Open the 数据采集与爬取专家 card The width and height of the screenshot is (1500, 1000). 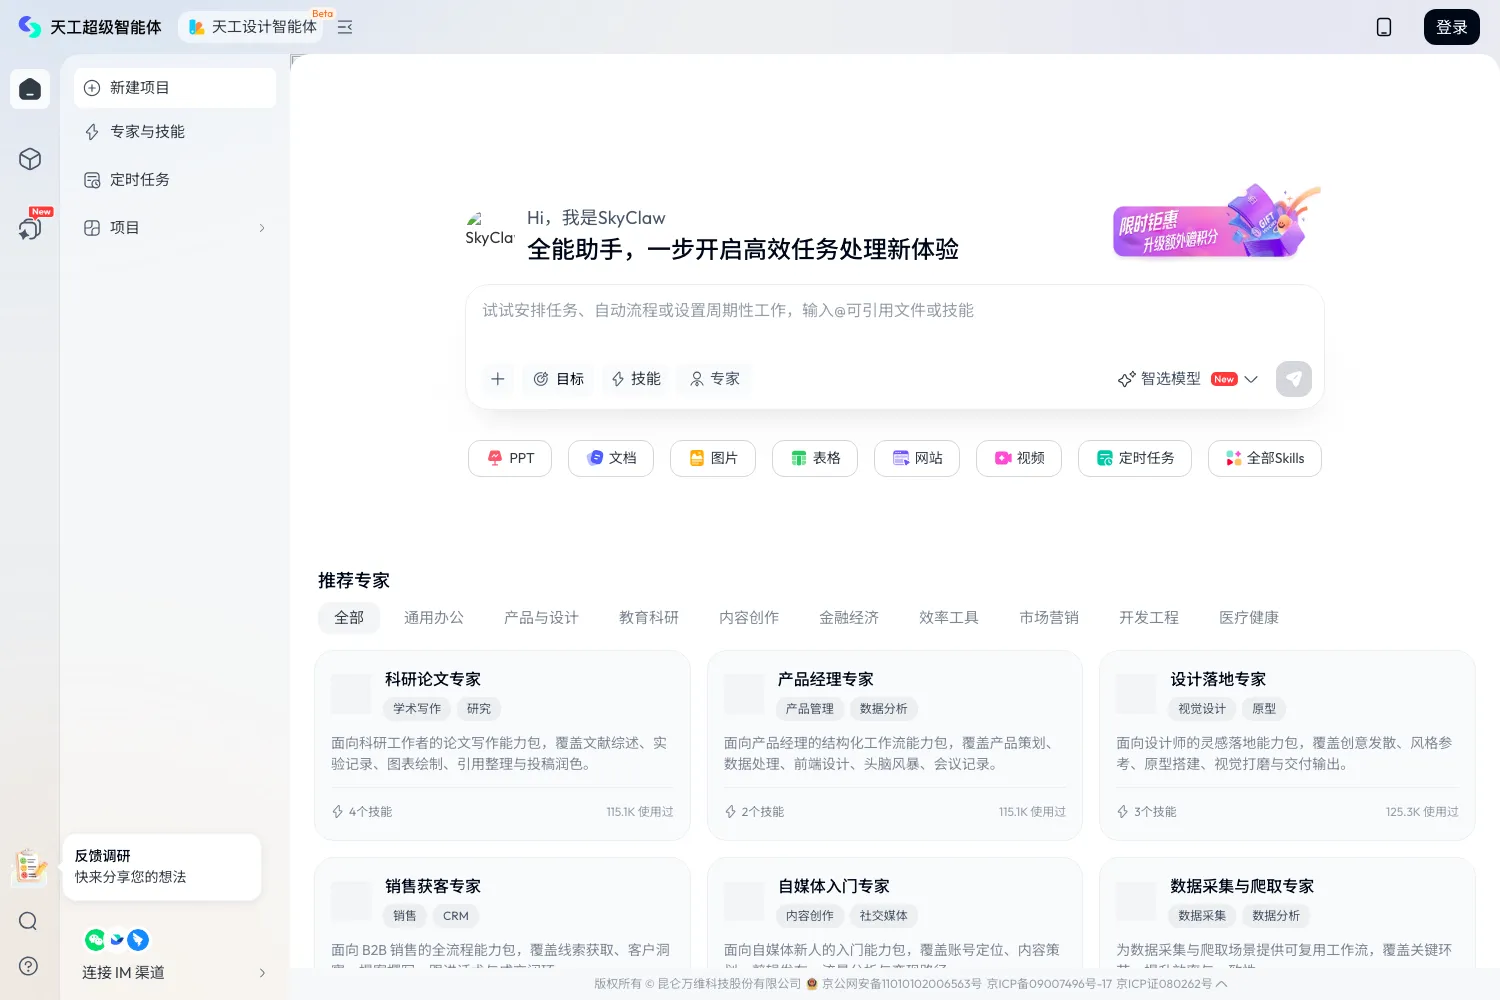pos(1287,912)
